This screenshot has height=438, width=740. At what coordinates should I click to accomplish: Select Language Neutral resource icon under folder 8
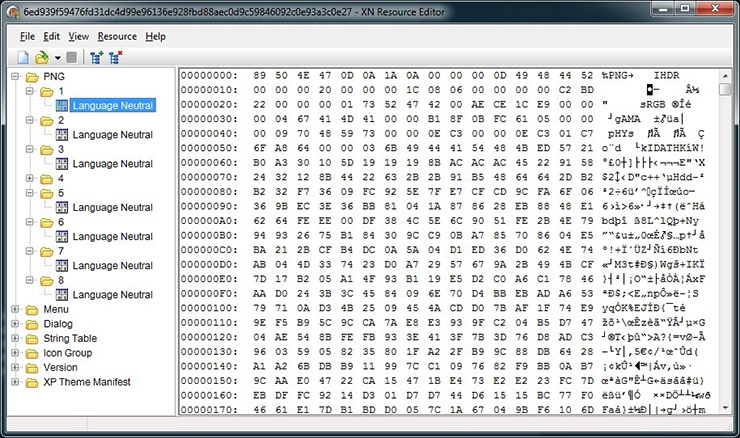(x=62, y=294)
